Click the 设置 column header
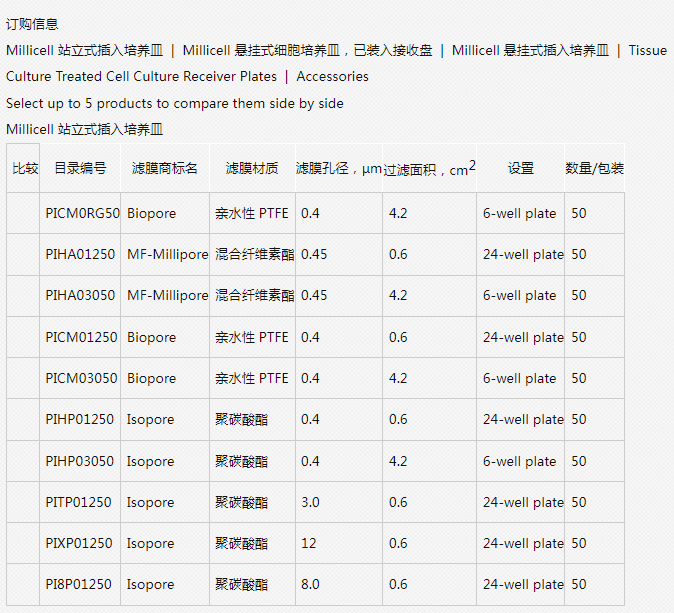Viewport: 674px width, 613px height. coord(521,168)
